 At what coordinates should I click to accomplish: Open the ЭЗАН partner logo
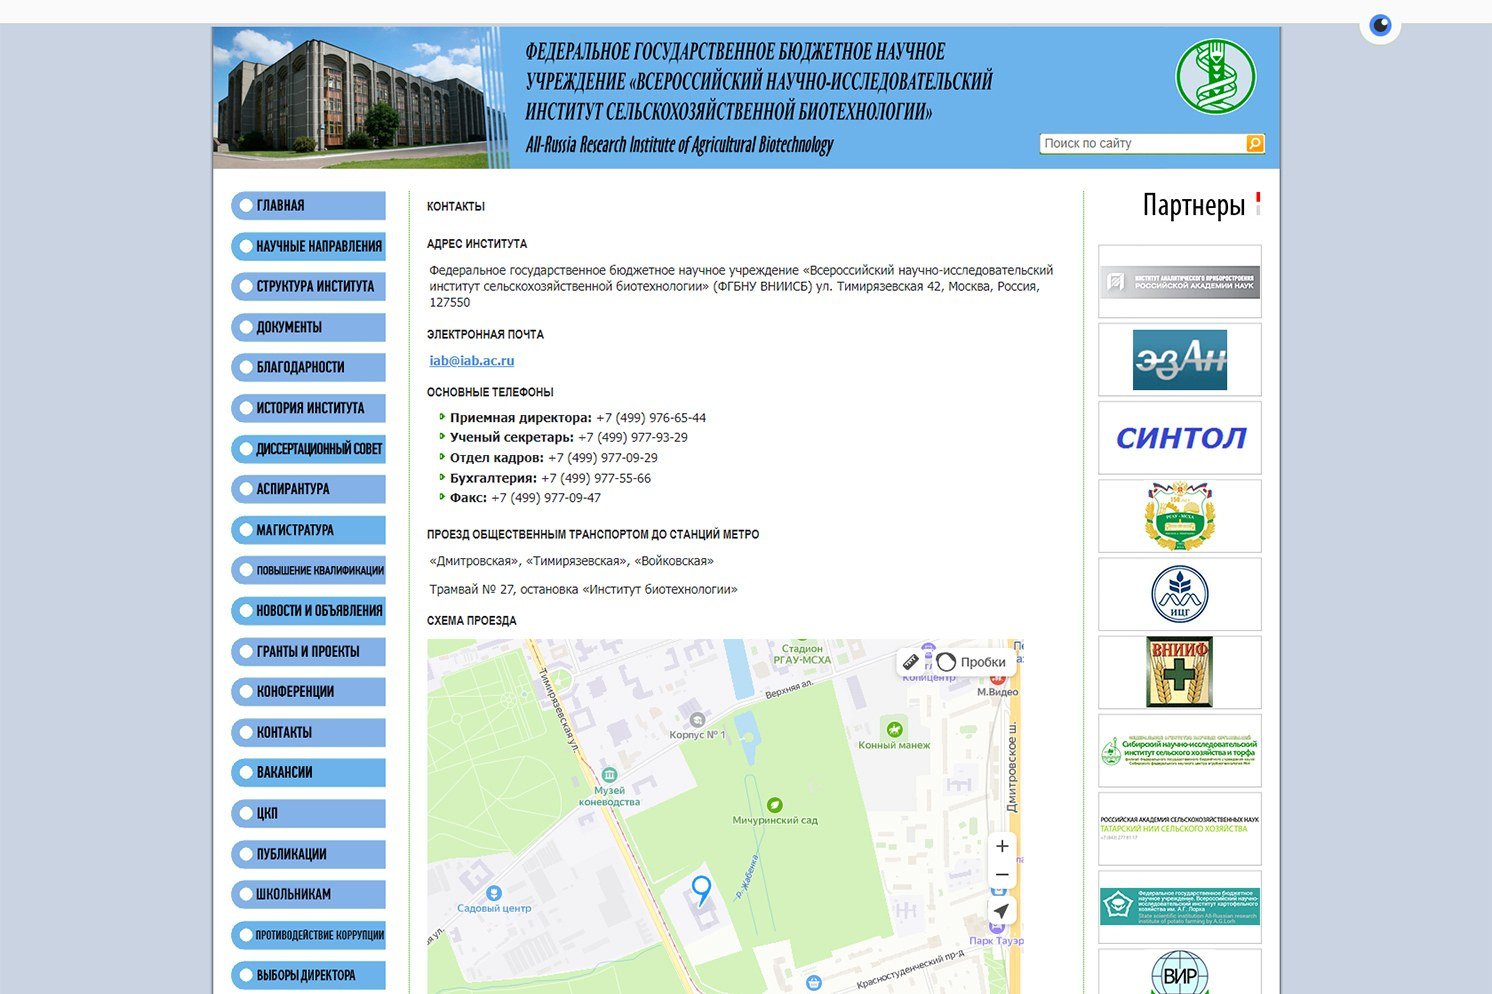click(1180, 360)
